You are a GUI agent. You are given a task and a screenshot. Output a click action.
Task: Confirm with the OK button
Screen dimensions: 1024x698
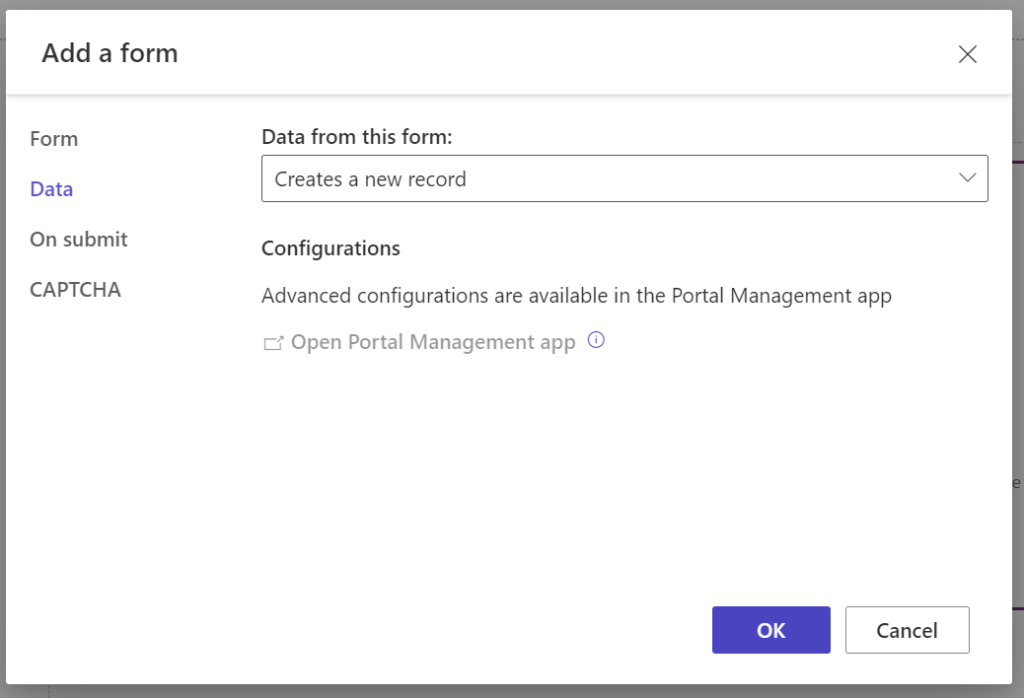click(x=771, y=630)
